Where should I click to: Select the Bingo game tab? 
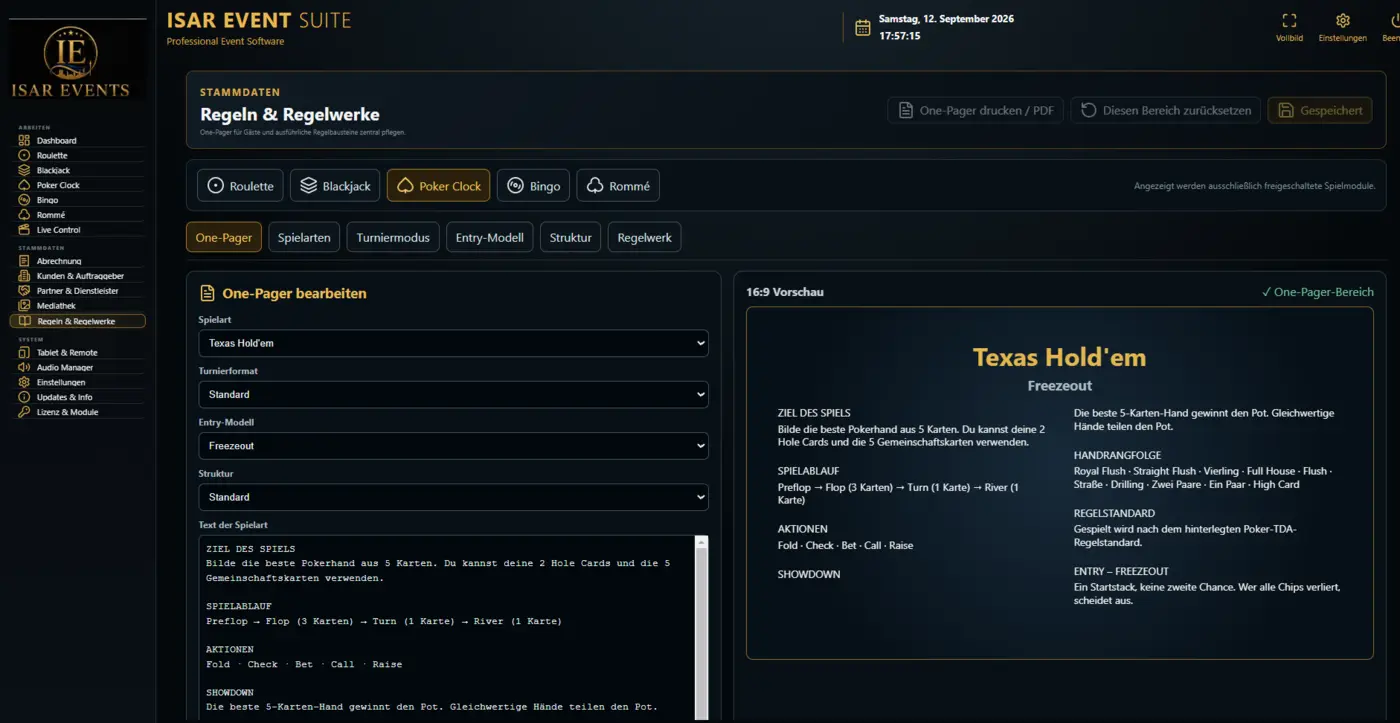pyautogui.click(x=533, y=186)
